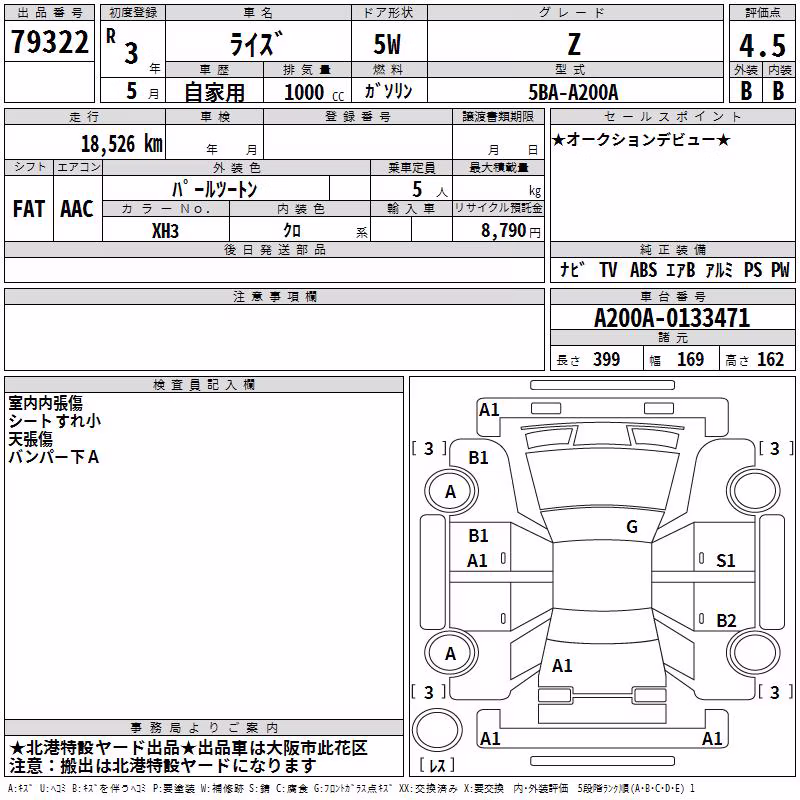The width and height of the screenshot is (800, 800).
Task: Select mileage 18,526 km
Action: click(122, 143)
